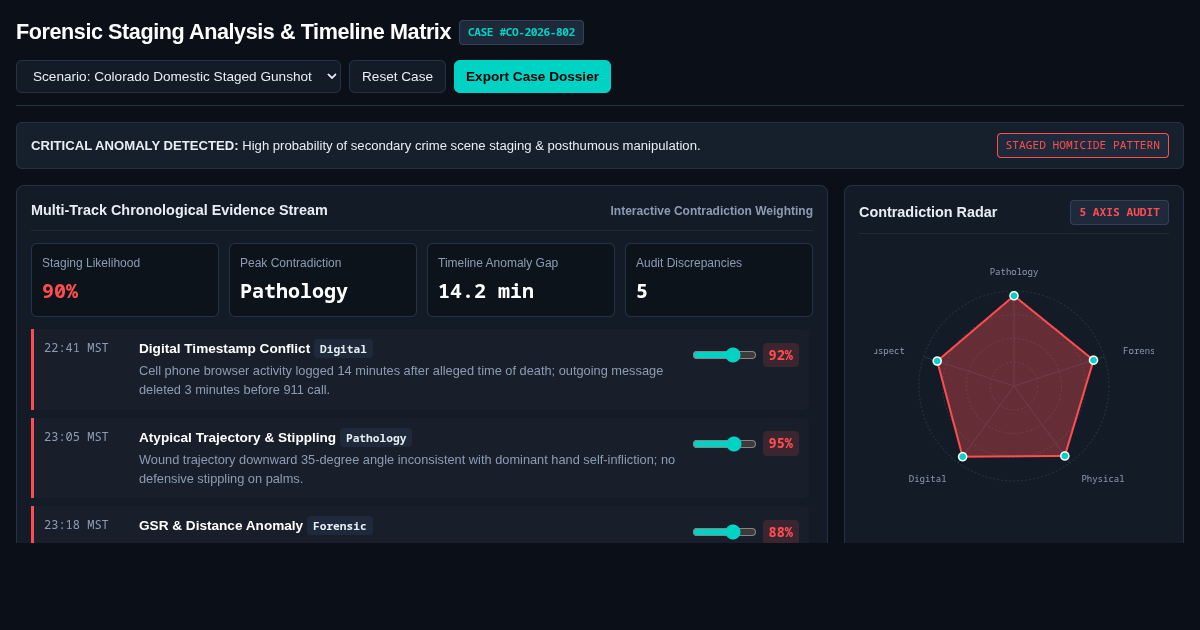
Task: Click the Contradiction Radar heading
Action: point(928,212)
